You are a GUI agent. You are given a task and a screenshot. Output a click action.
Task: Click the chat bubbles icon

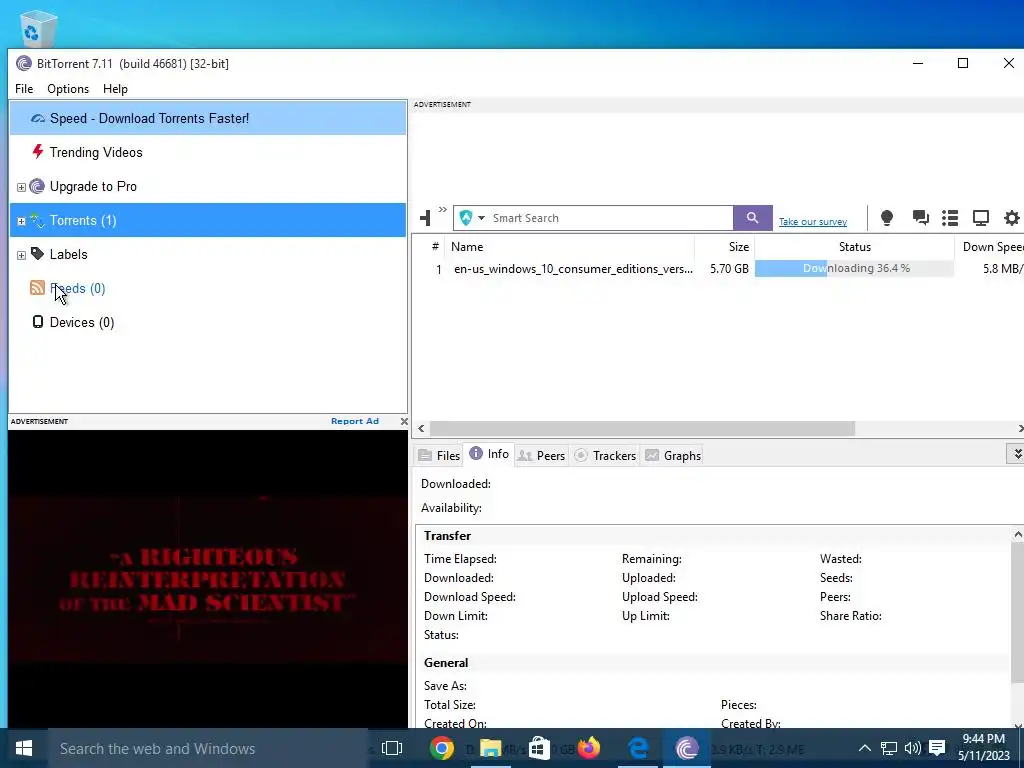point(920,218)
